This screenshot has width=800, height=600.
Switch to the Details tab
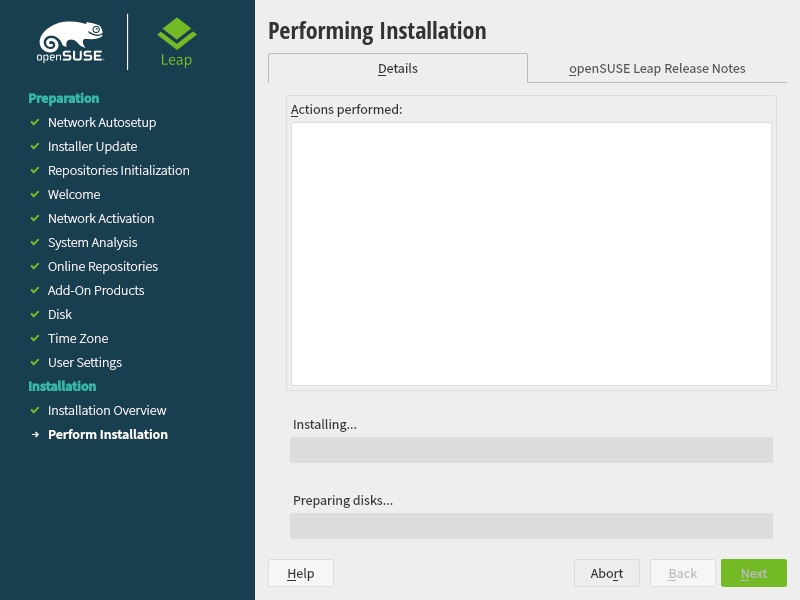click(x=397, y=68)
